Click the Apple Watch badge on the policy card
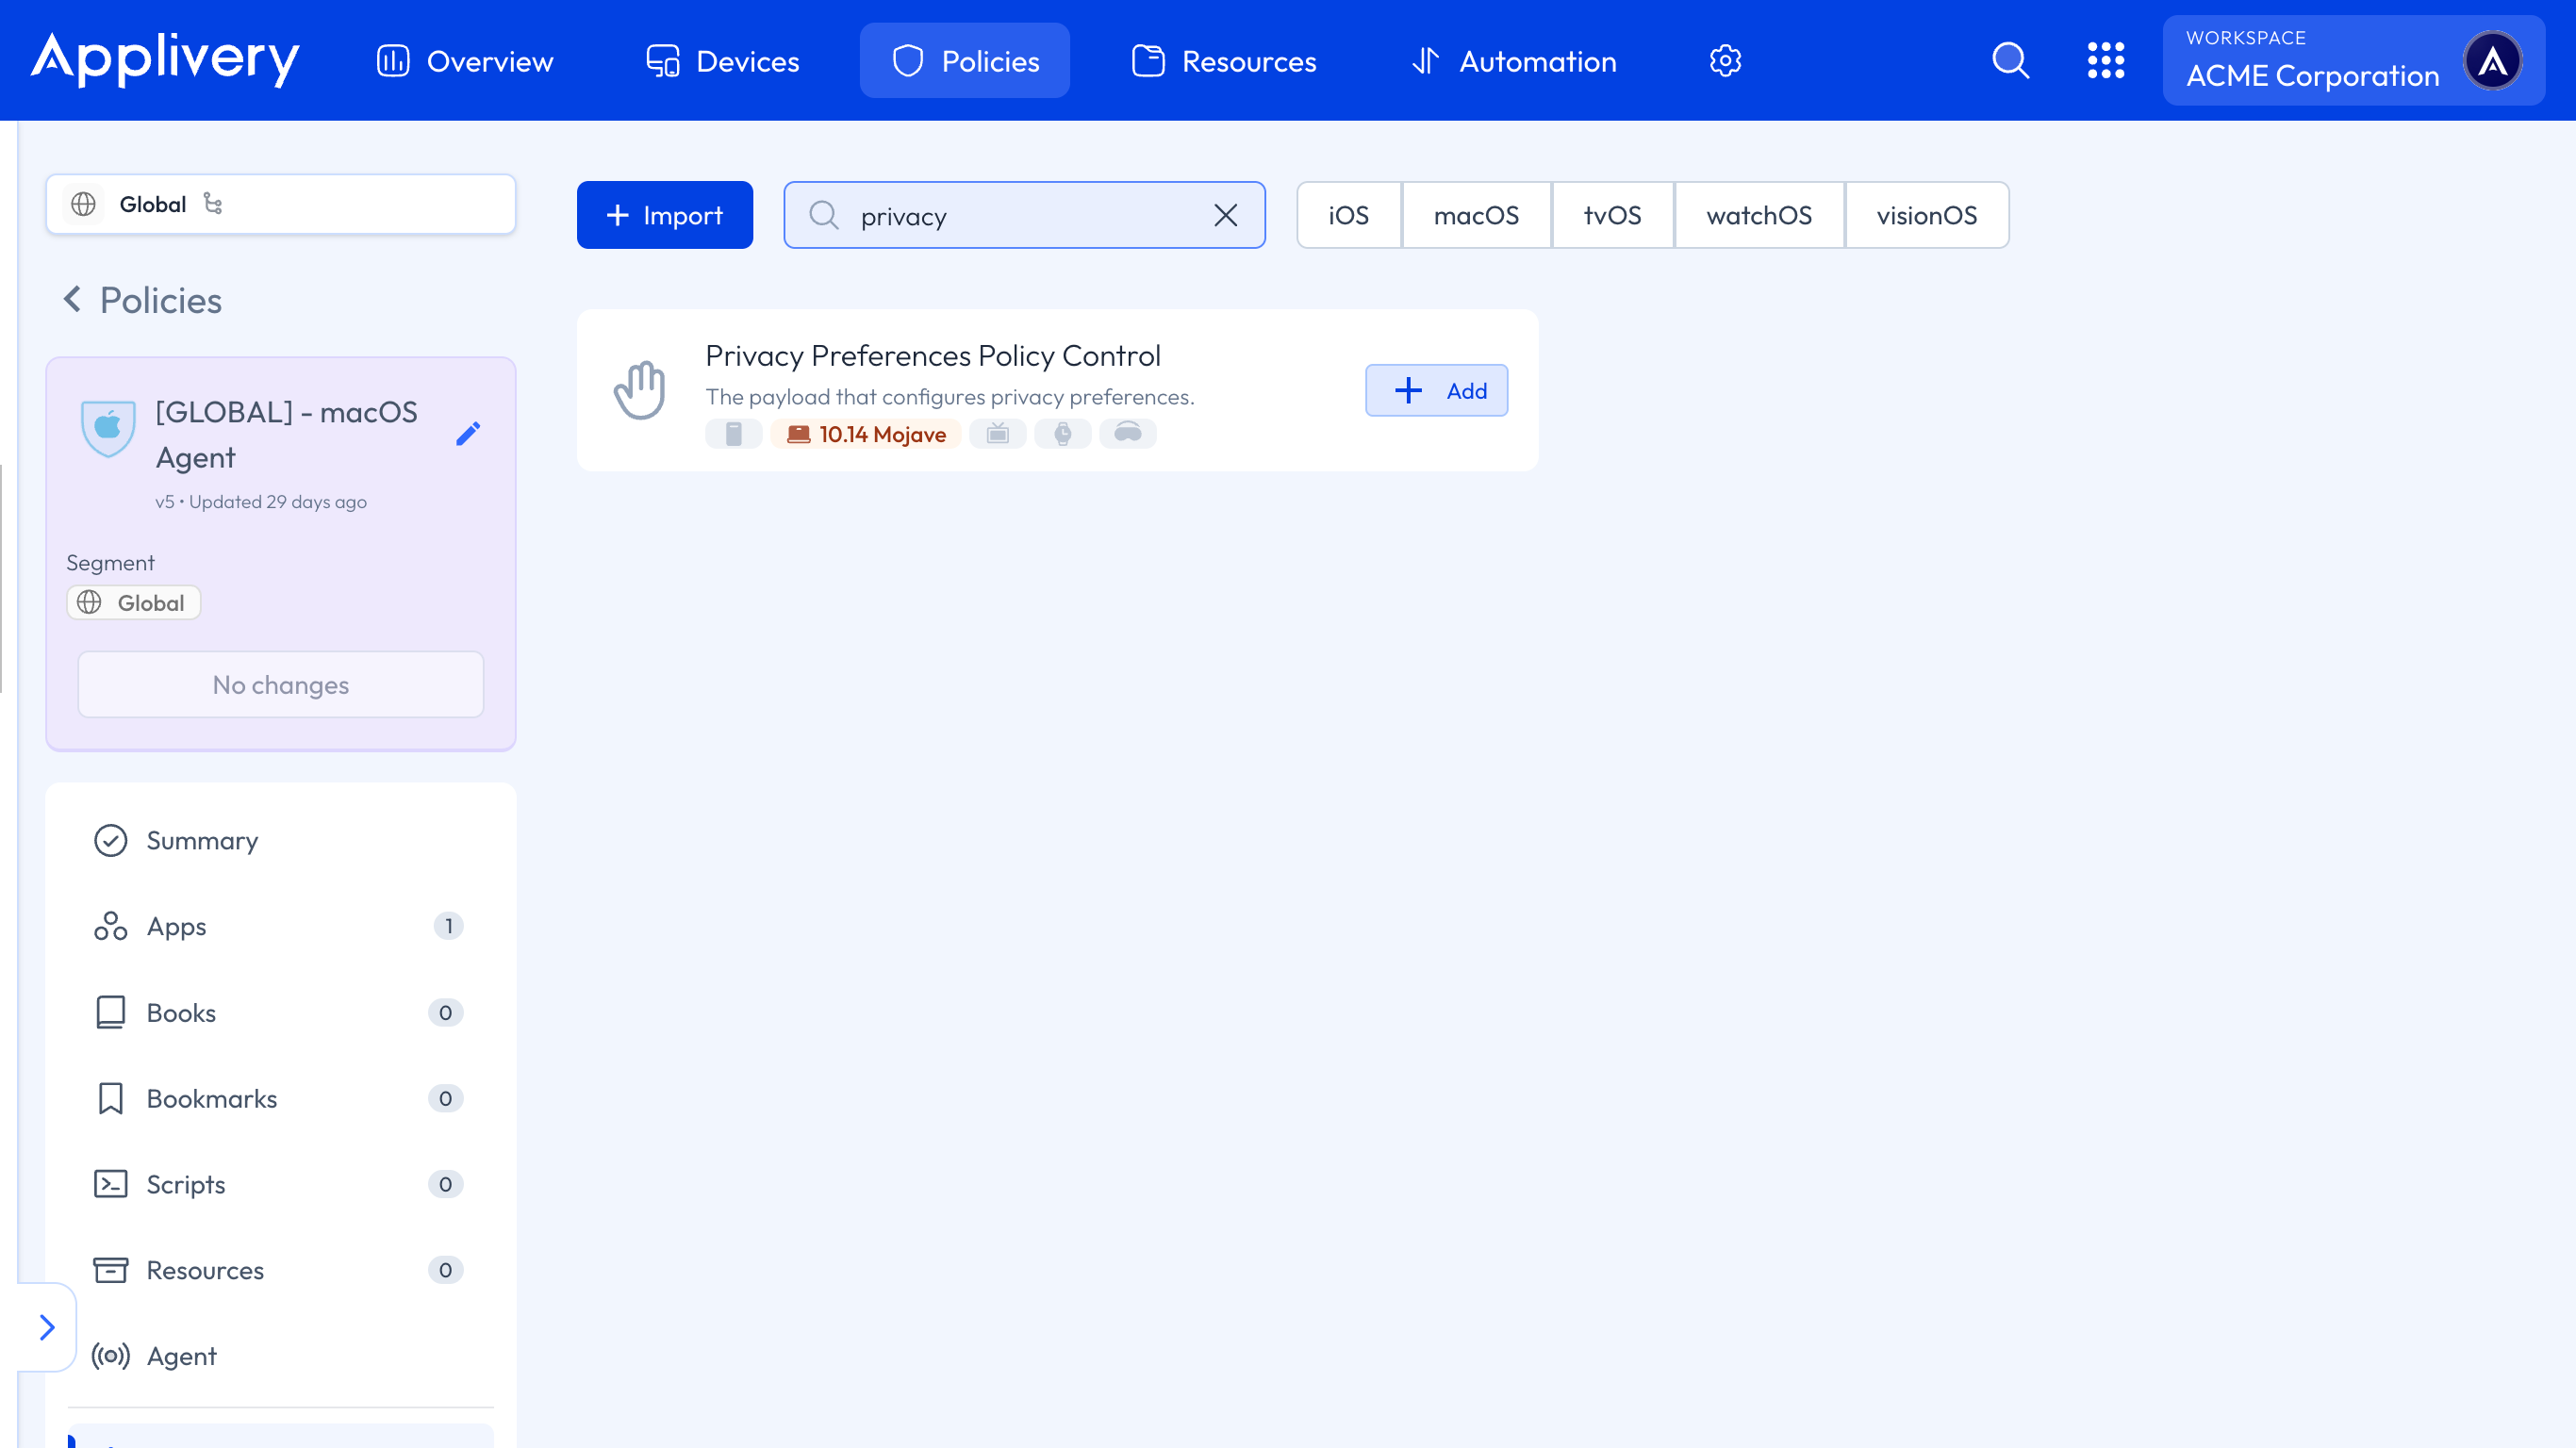The height and width of the screenshot is (1448, 2576). 1063,434
